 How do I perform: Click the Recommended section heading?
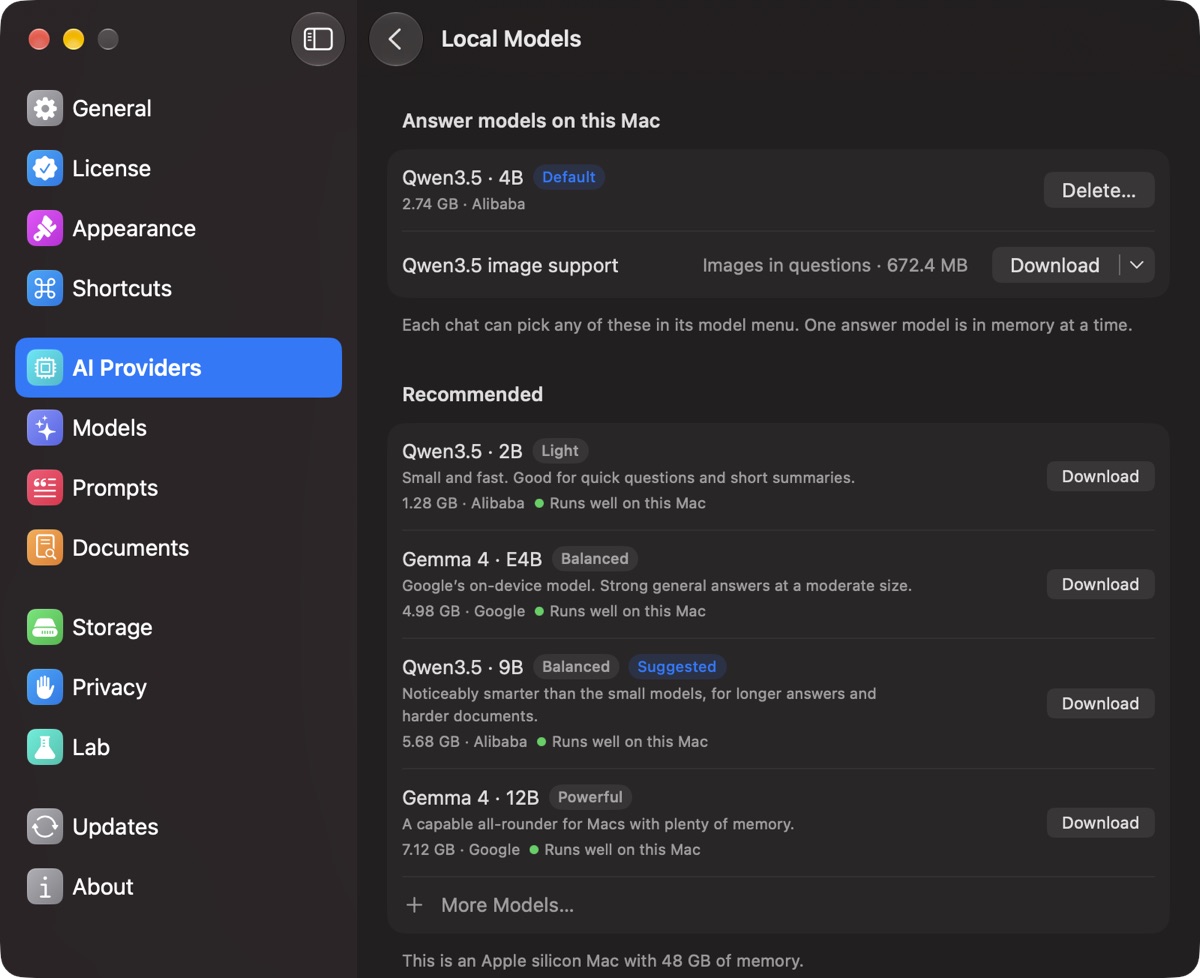click(472, 395)
